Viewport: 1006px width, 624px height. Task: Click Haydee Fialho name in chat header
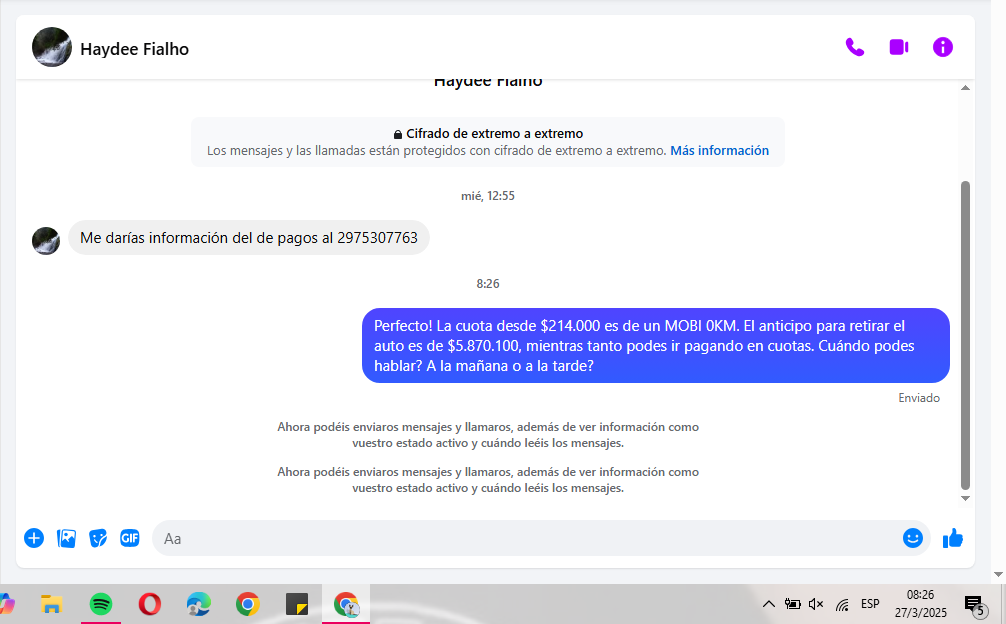tap(135, 49)
